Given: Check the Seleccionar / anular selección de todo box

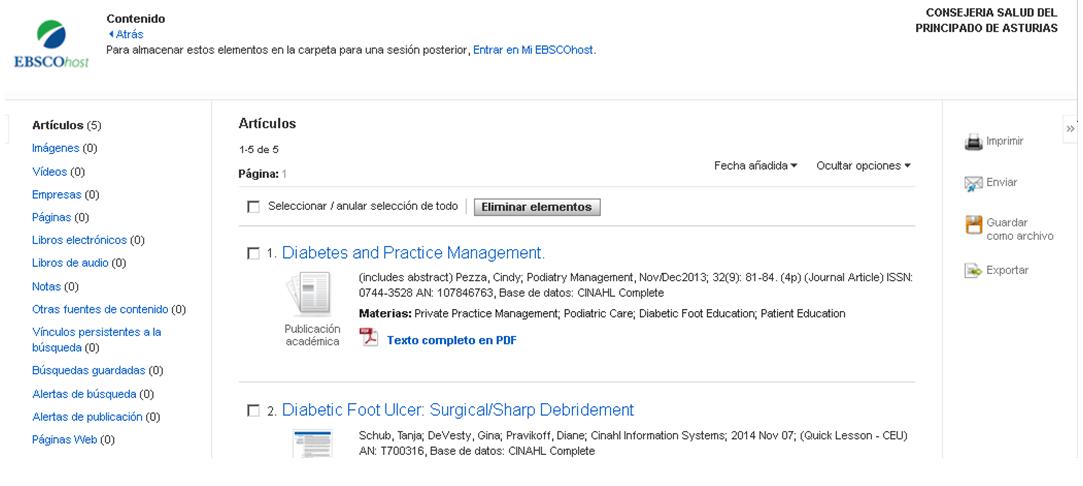Looking at the screenshot, I should coord(253,207).
